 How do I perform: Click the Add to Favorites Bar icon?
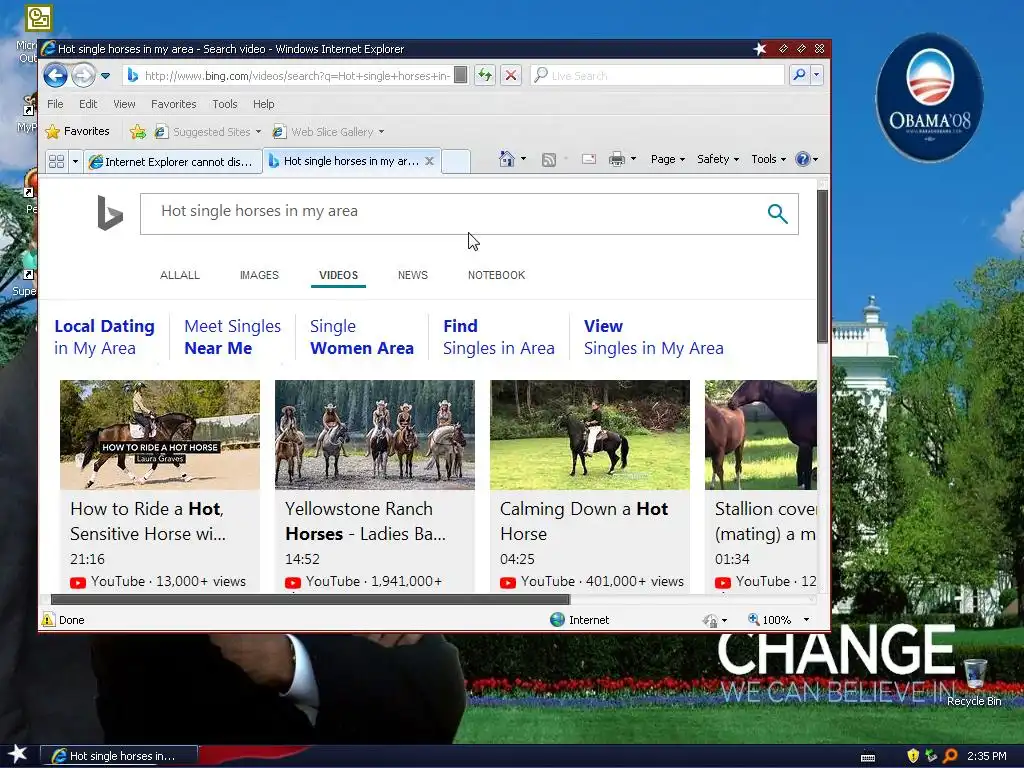[x=138, y=132]
